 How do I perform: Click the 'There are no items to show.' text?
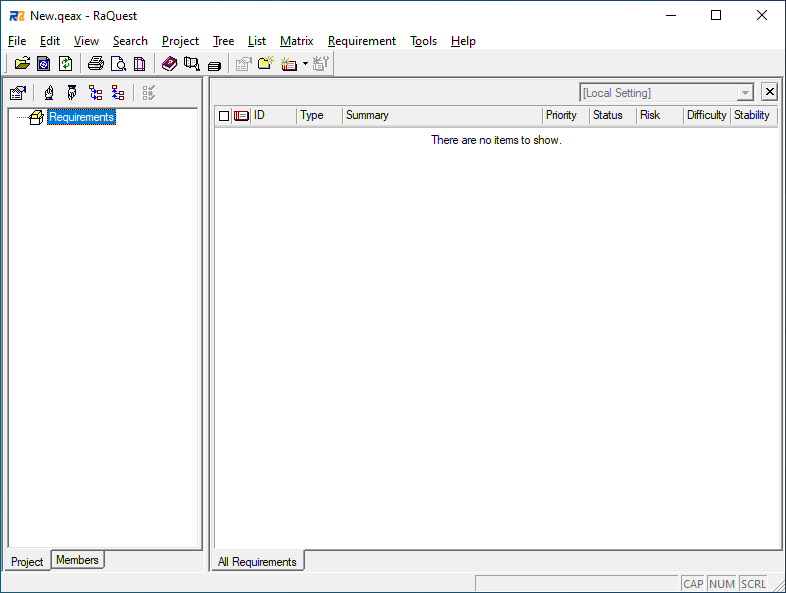point(496,140)
